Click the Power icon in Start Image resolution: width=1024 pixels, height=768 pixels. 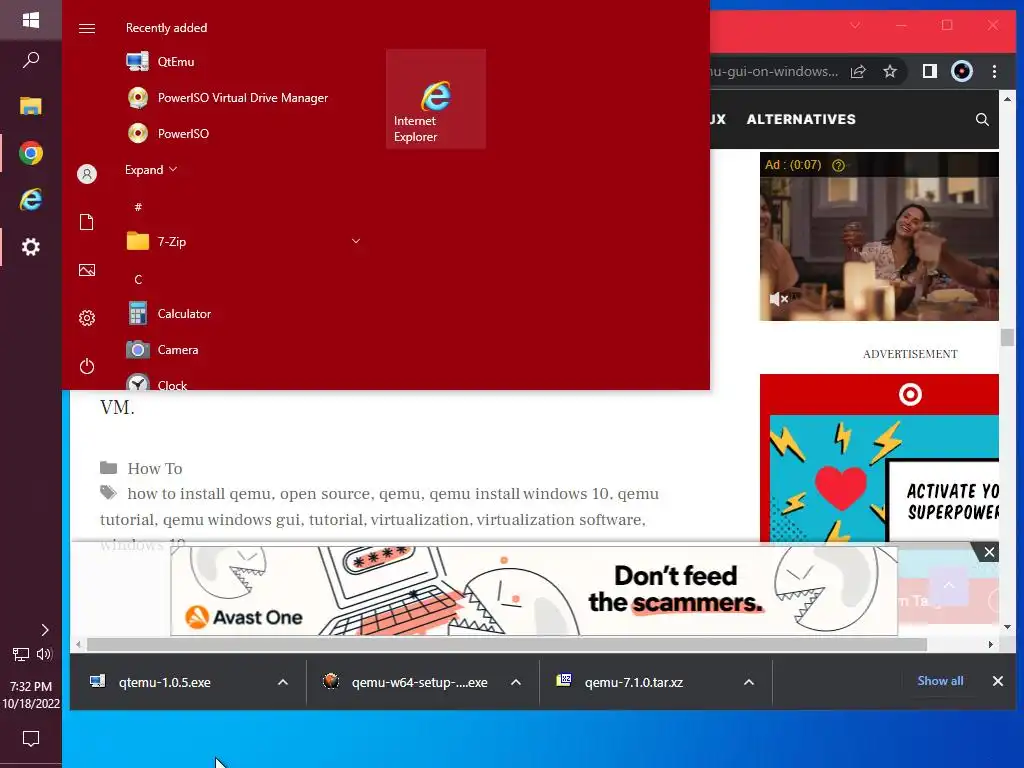pos(87,366)
